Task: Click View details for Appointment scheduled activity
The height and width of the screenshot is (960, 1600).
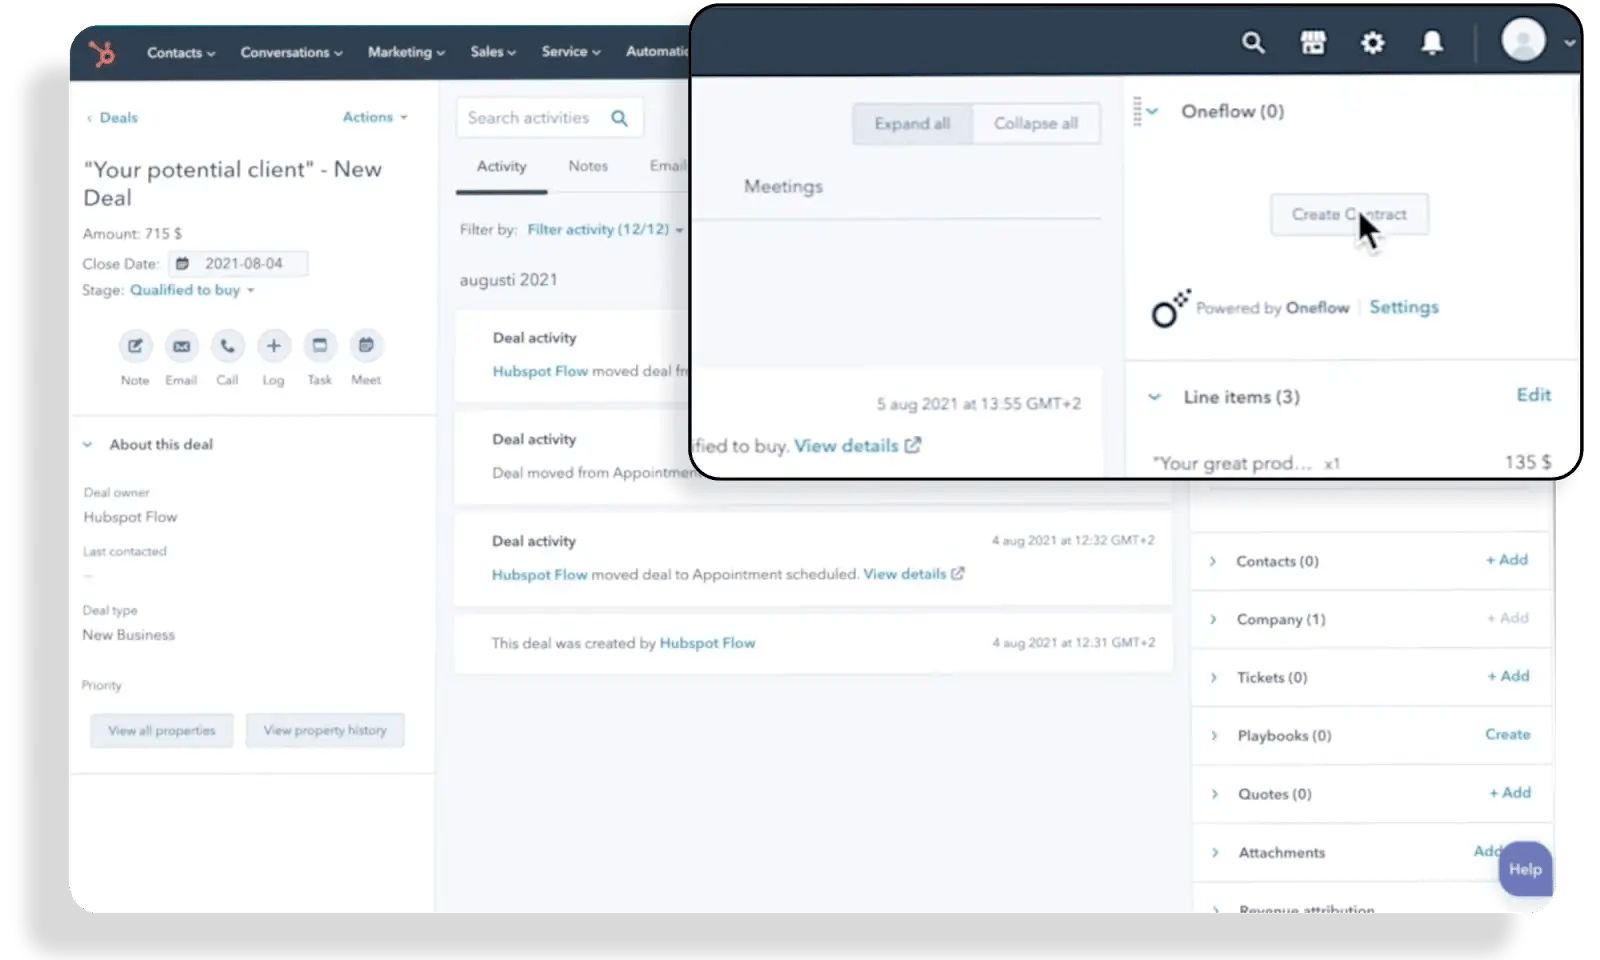Action: click(914, 574)
